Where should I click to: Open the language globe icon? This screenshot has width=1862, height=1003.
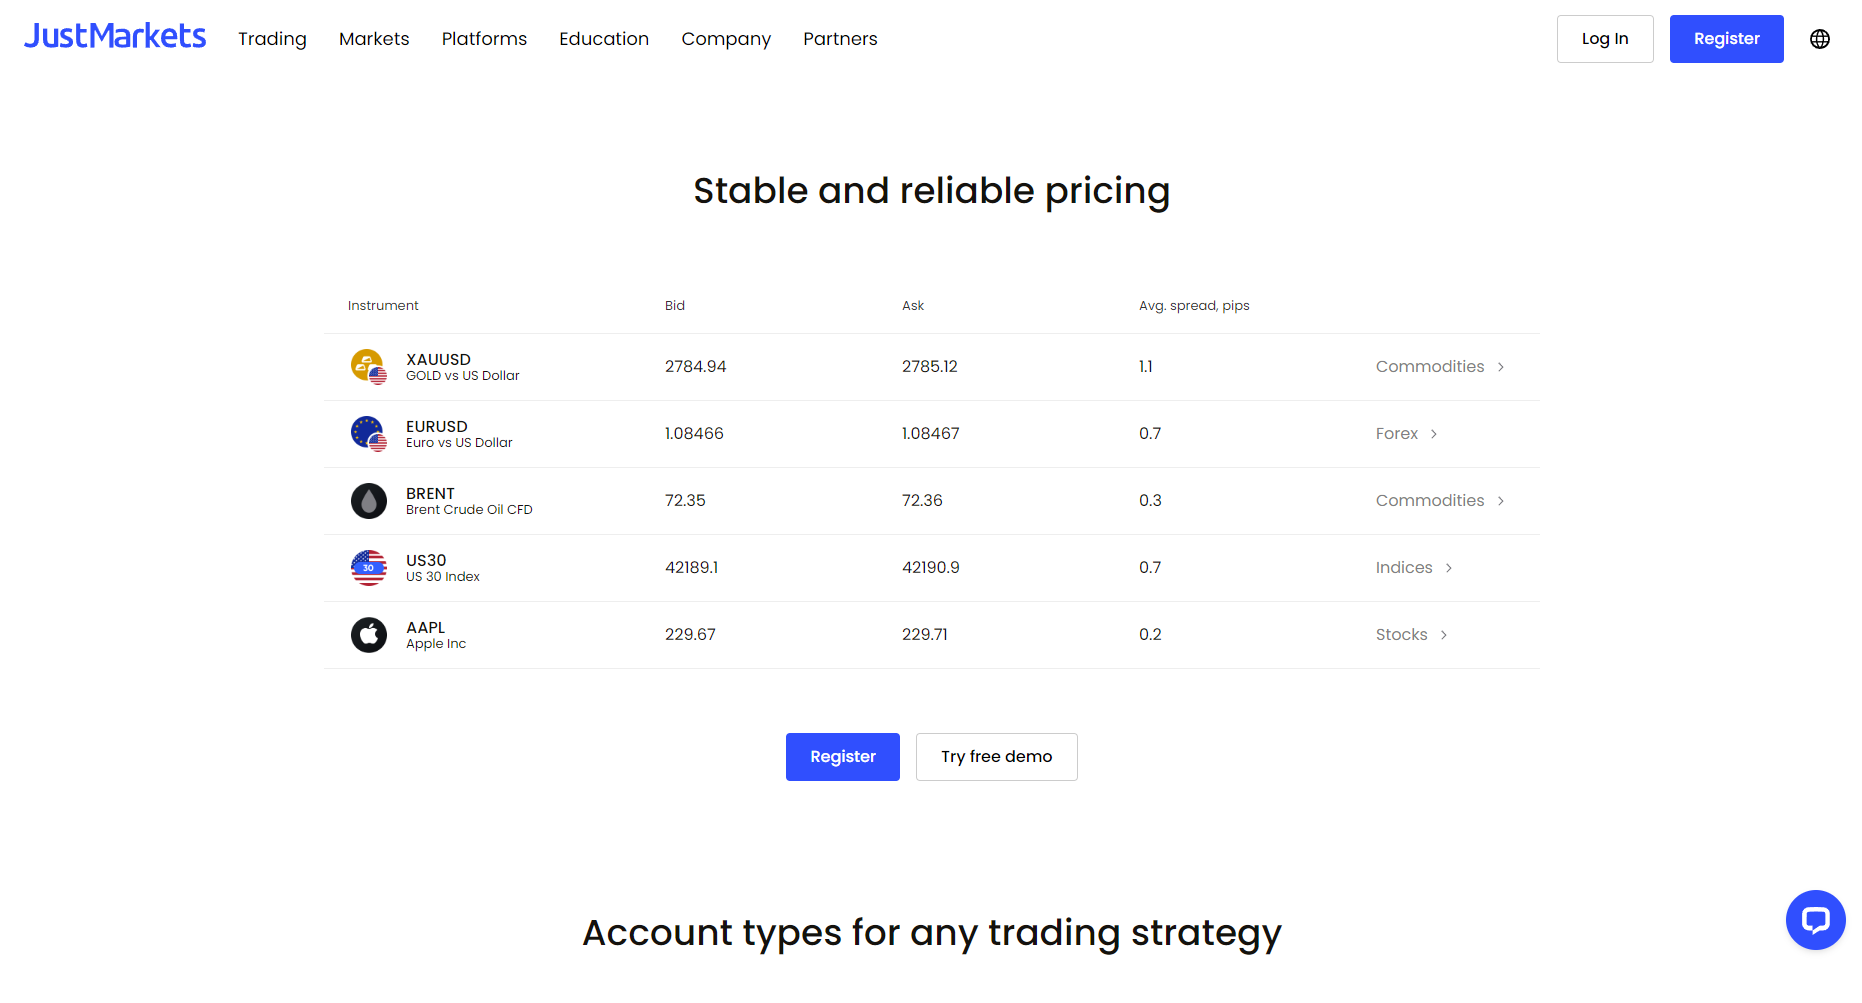[x=1820, y=39]
